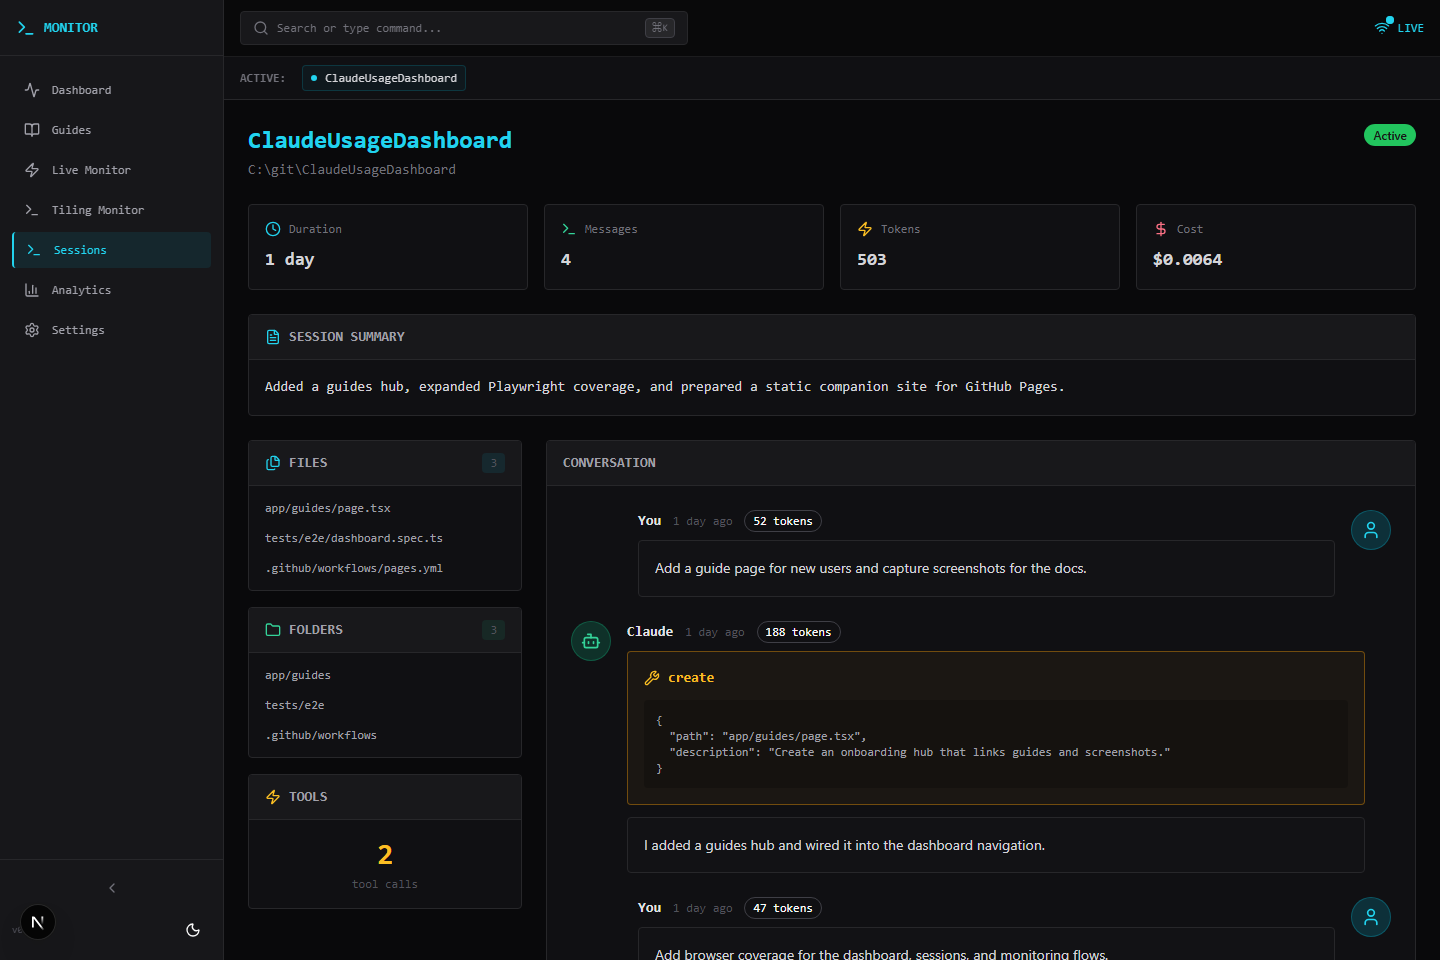The height and width of the screenshot is (960, 1440).
Task: Open Analytics bar chart icon
Action: click(32, 290)
